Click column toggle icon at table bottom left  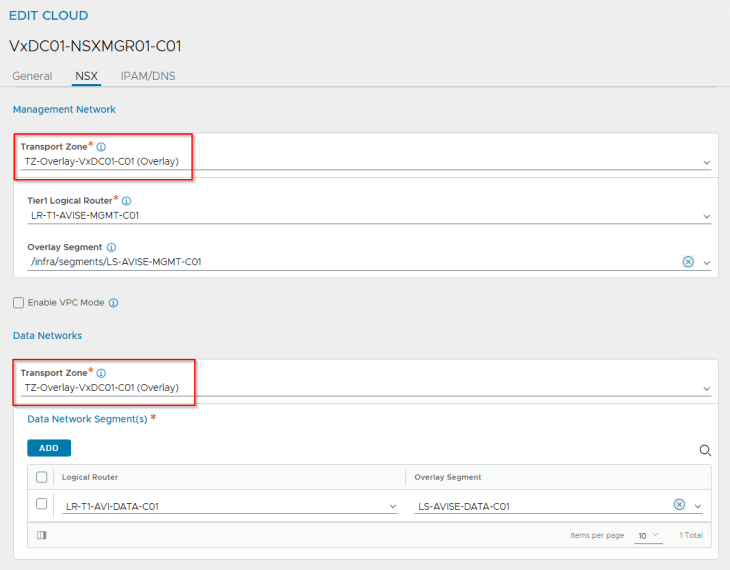coord(41,535)
